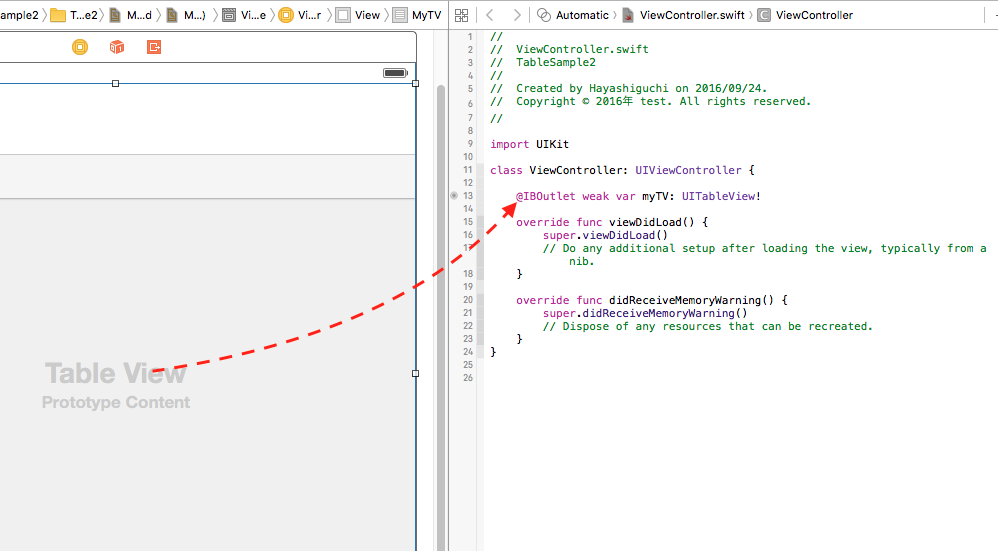Click the UITableView type in line 13

(721, 196)
